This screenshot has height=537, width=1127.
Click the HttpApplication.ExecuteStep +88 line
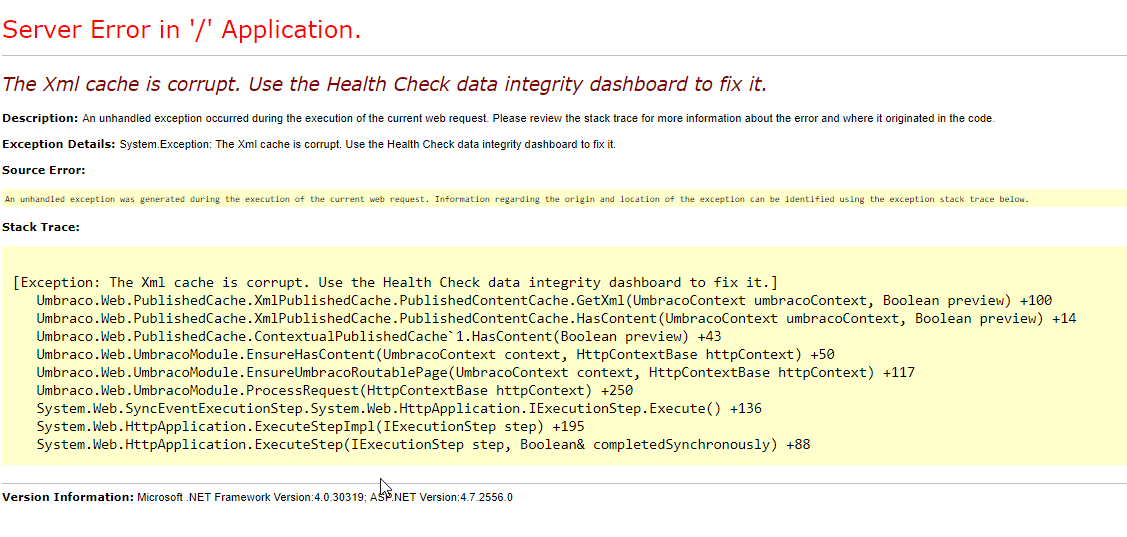(423, 444)
